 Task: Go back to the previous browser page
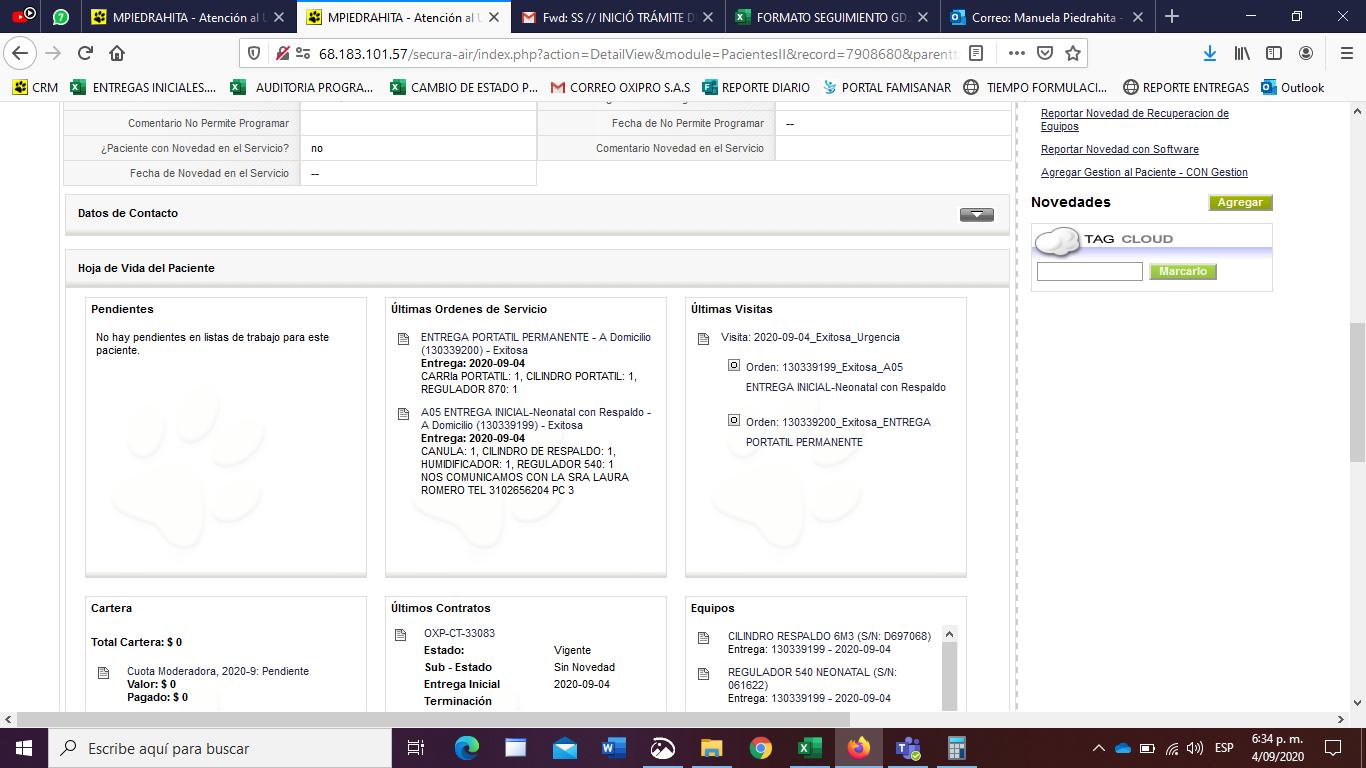pyautogui.click(x=22, y=53)
